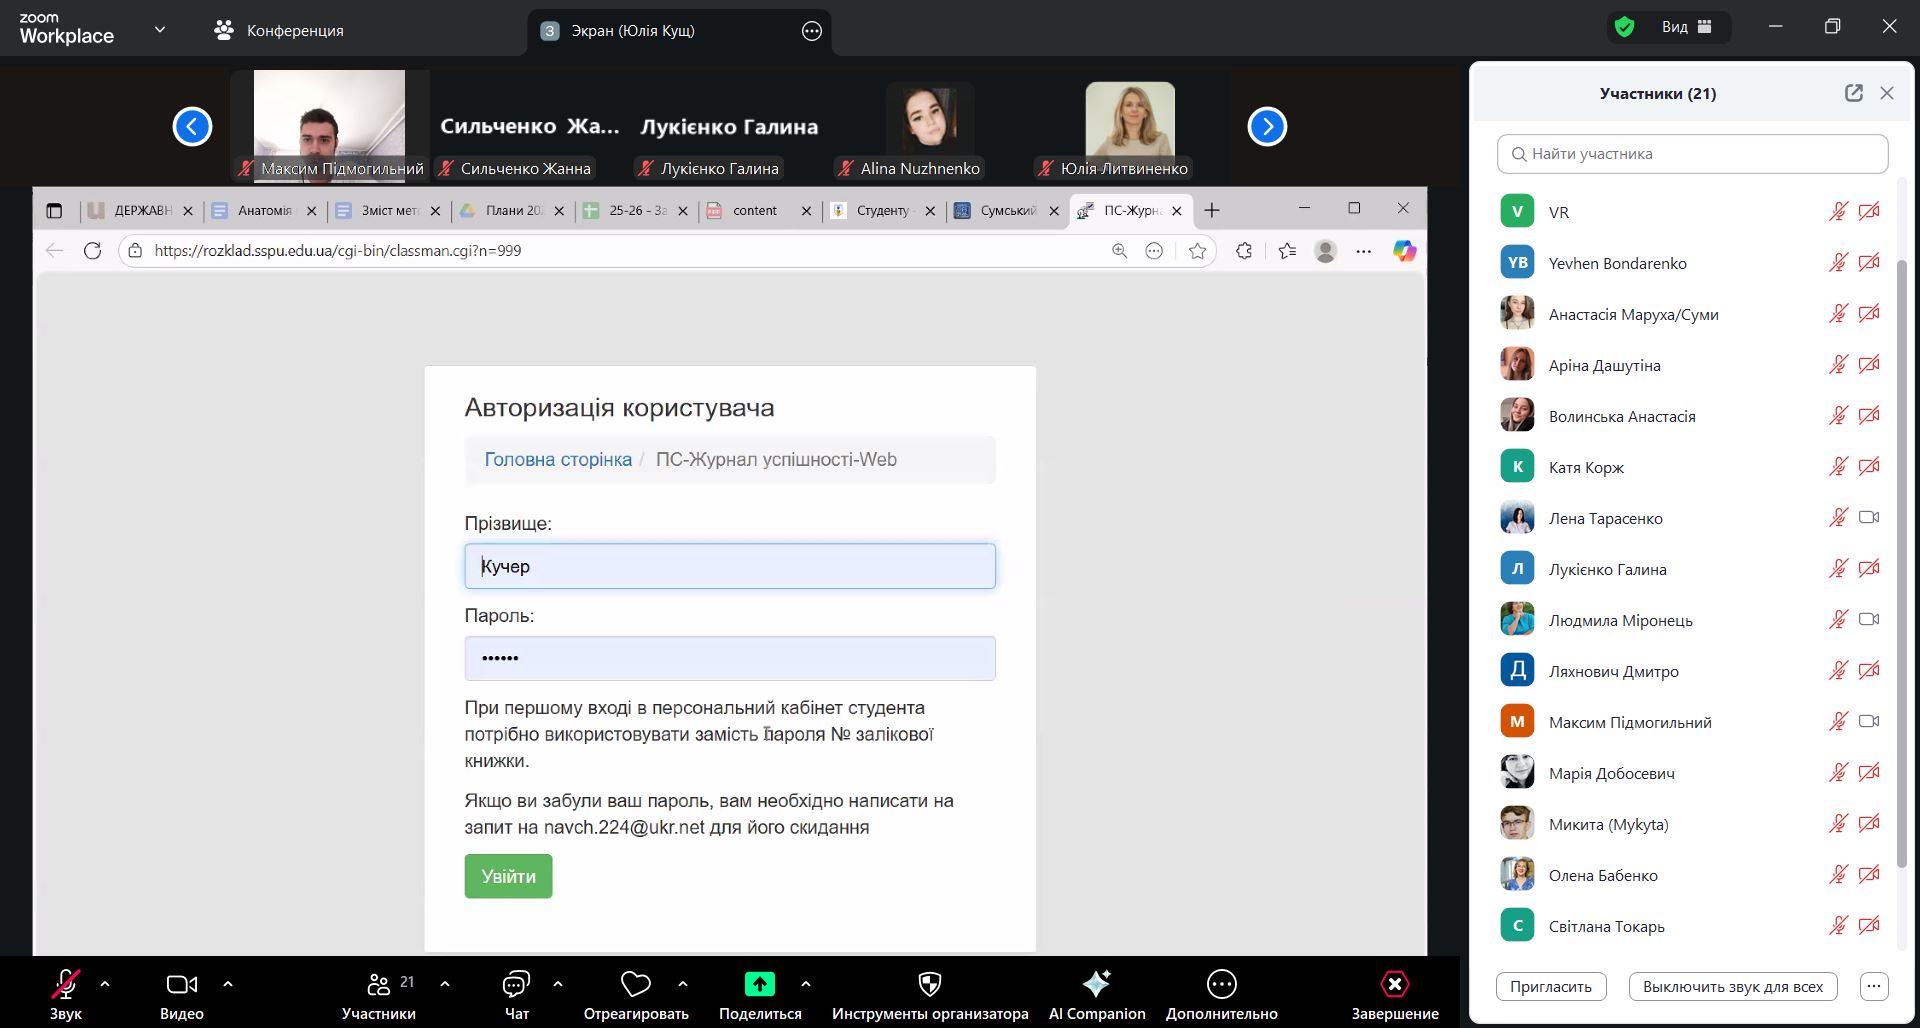The width and height of the screenshot is (1920, 1028).
Task: Pop out the Participants panel
Action: (1853, 93)
